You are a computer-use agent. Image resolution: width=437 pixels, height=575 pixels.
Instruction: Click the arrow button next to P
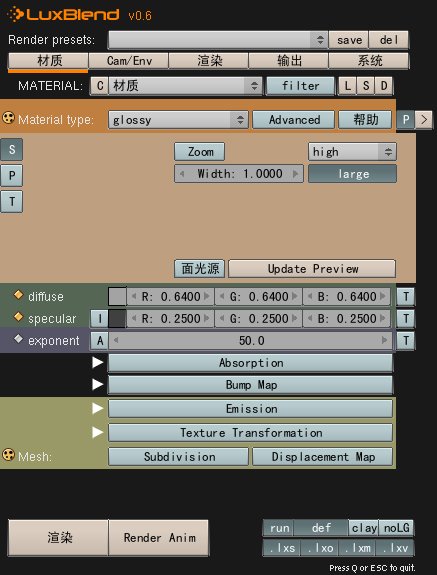424,120
